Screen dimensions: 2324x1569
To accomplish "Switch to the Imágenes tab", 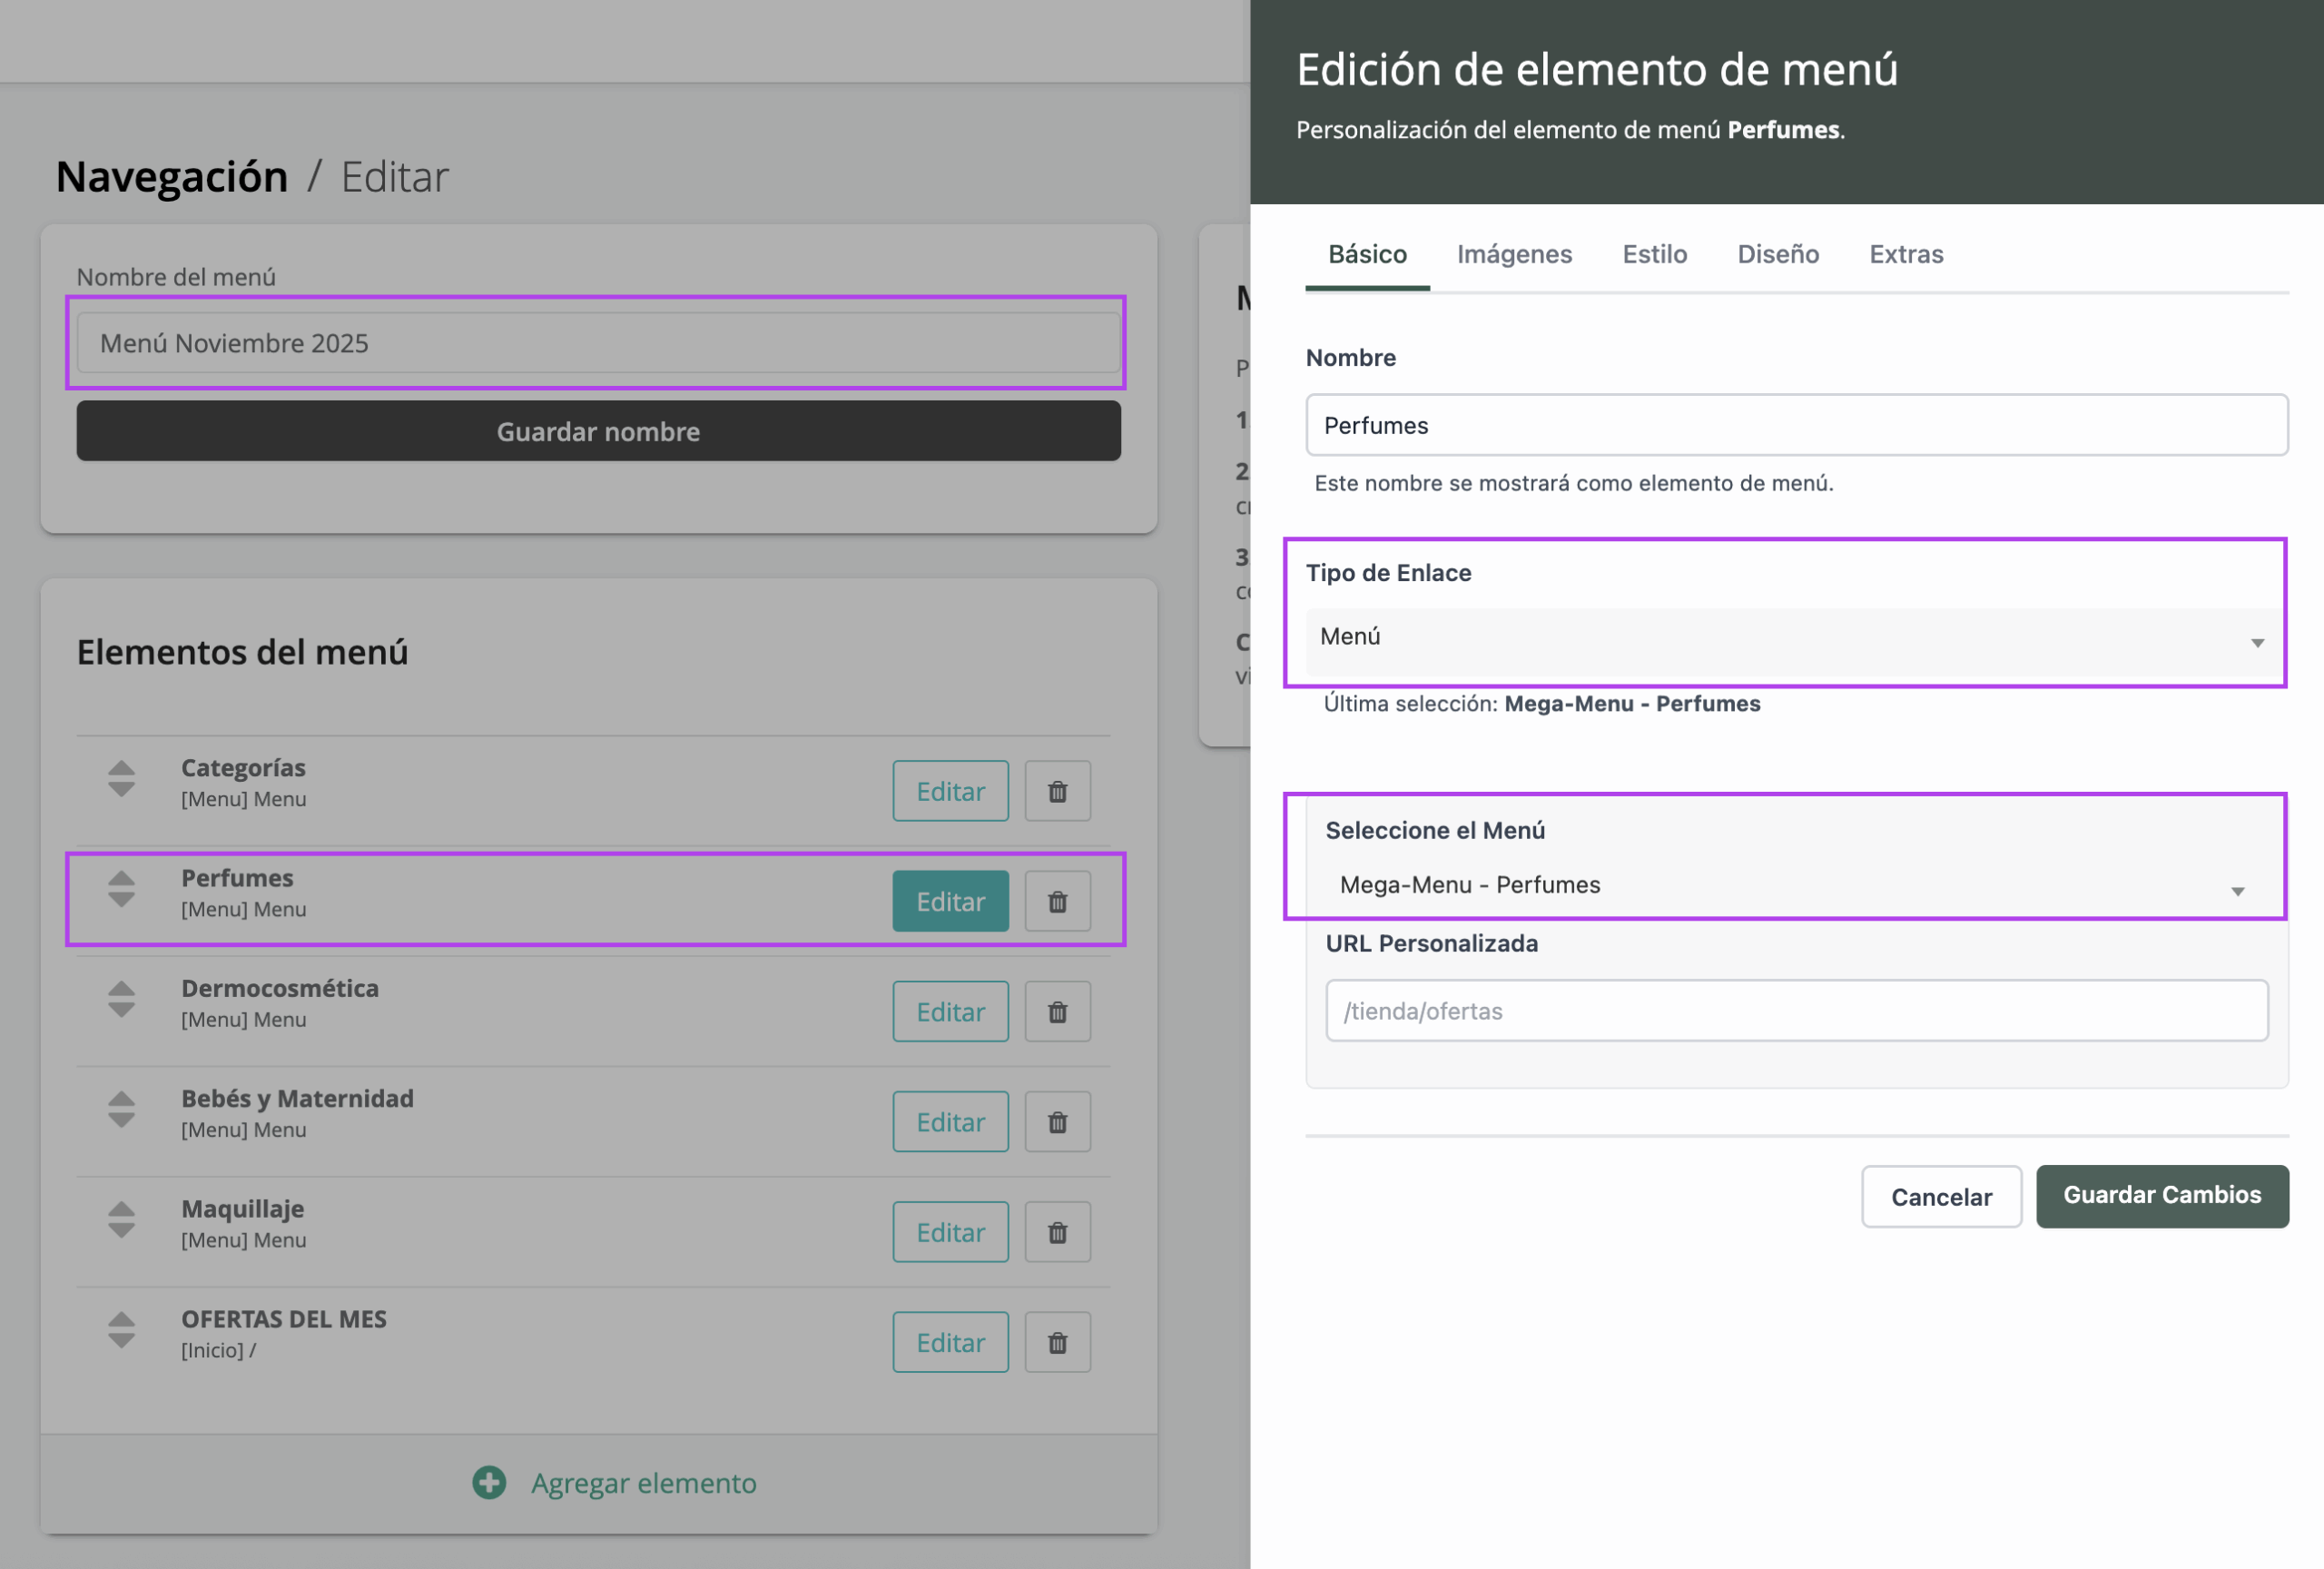I will pos(1514,254).
